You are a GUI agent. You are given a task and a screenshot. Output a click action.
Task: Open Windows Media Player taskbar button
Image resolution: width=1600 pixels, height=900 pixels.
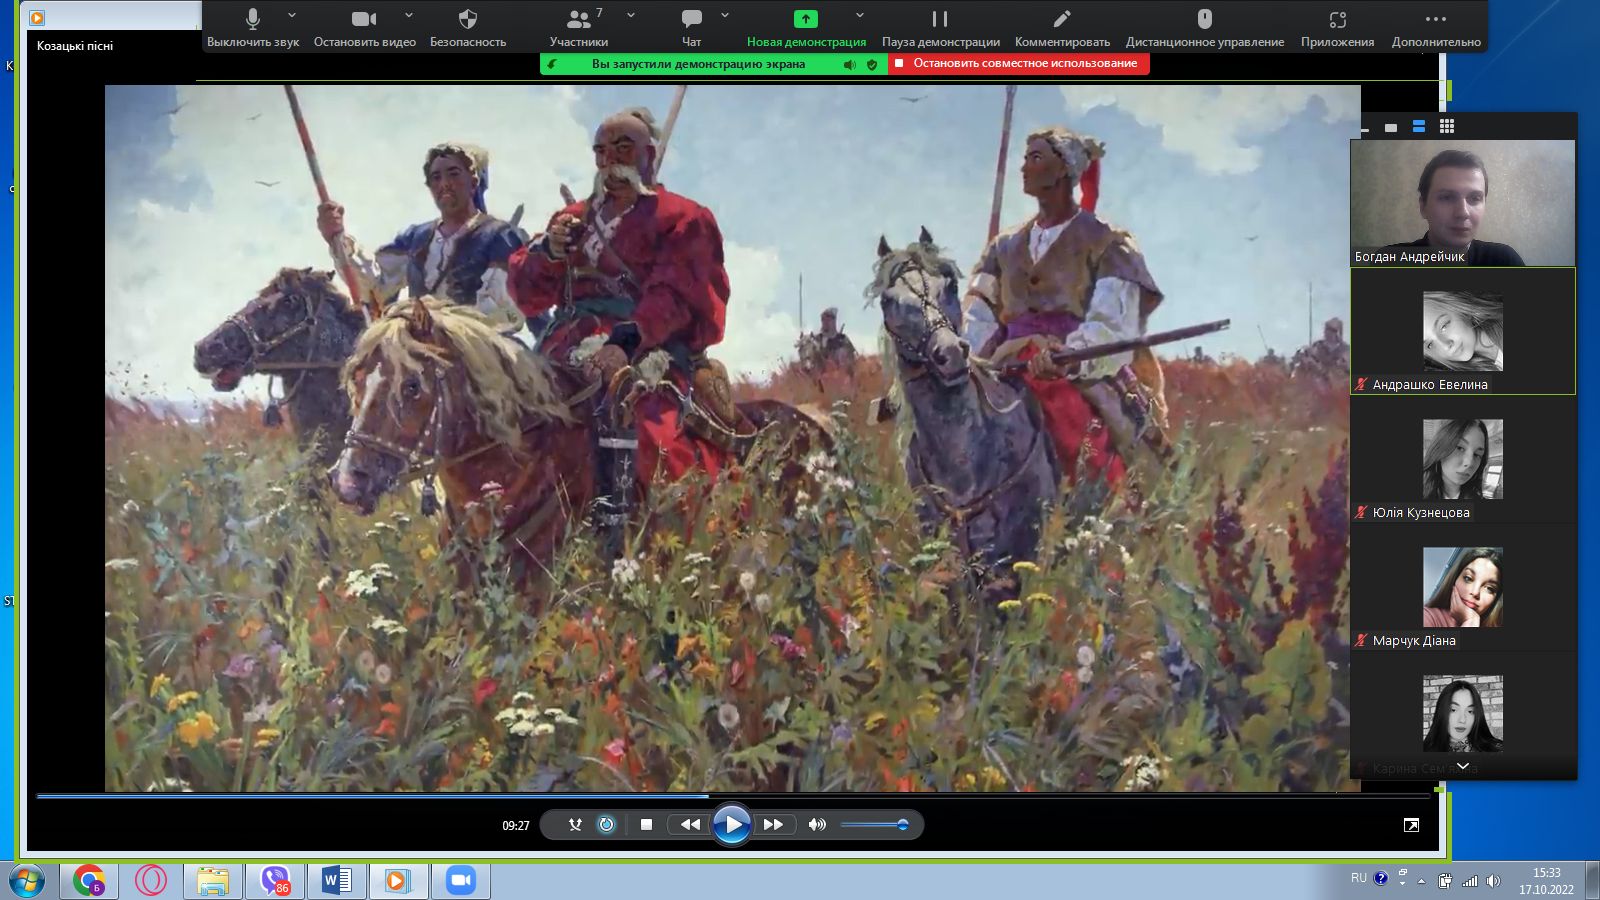point(399,881)
